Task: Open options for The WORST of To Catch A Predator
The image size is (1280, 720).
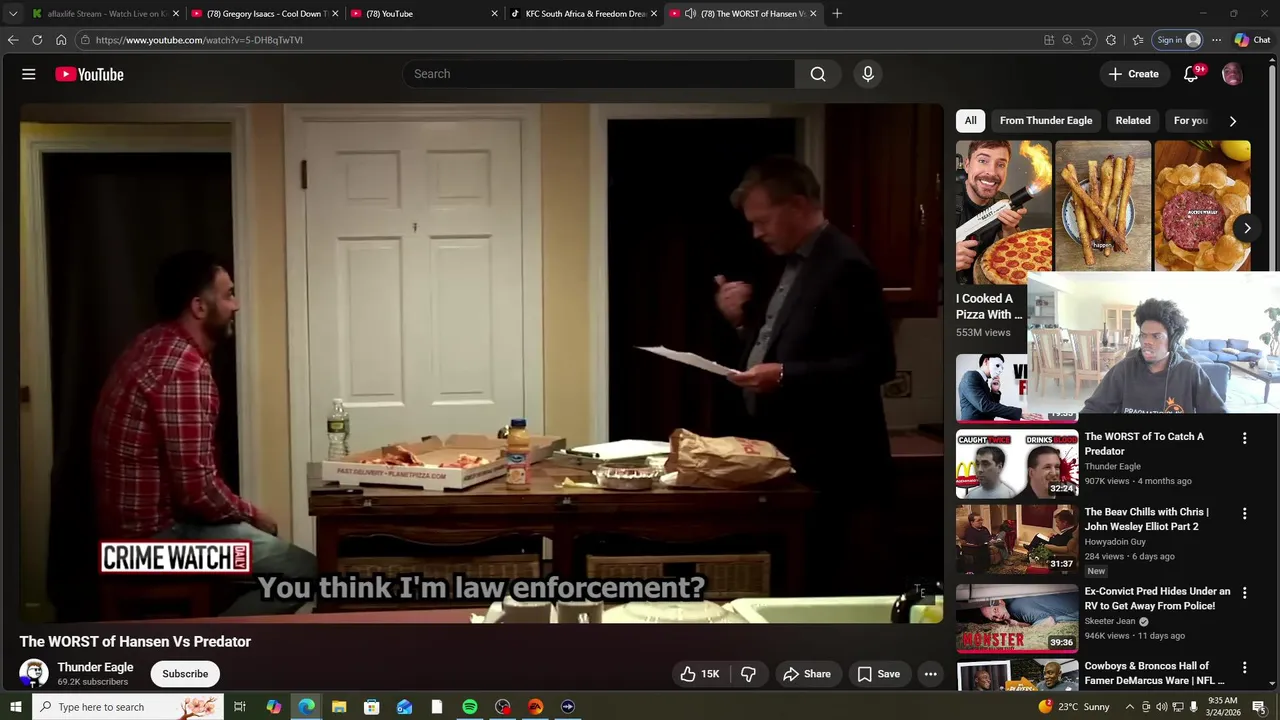Action: [x=1245, y=438]
